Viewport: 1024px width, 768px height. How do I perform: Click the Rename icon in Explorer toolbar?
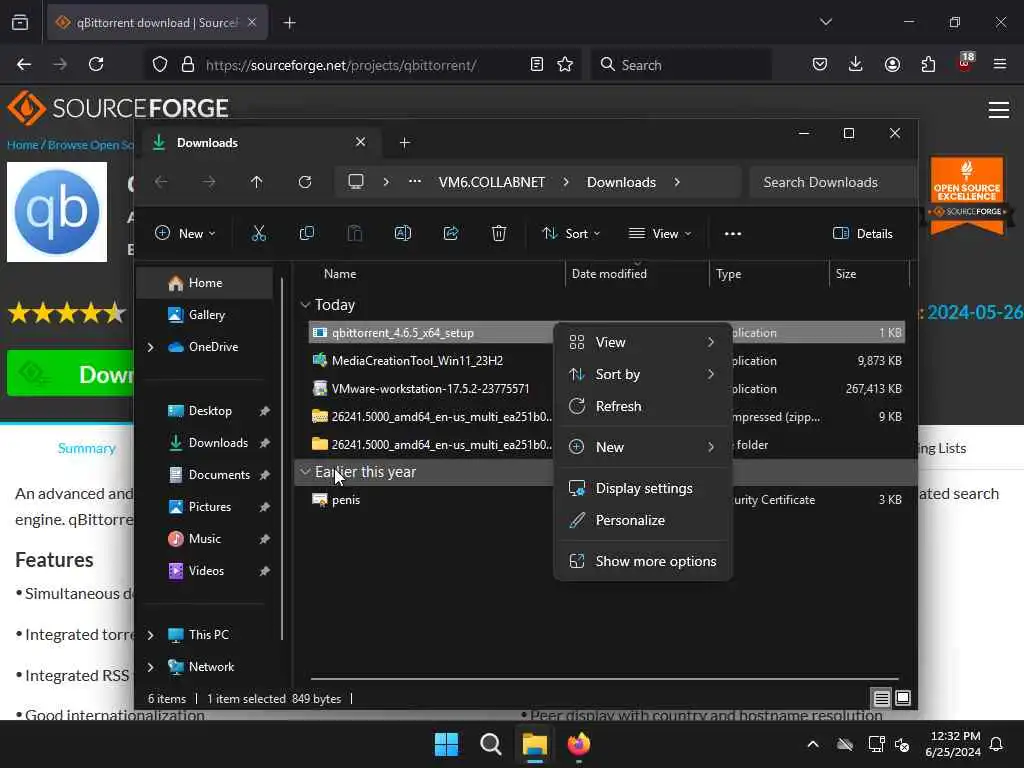click(403, 233)
